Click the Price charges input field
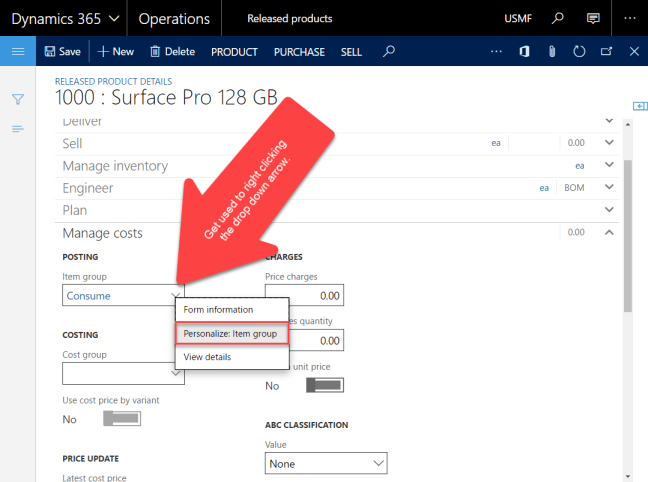 (305, 295)
